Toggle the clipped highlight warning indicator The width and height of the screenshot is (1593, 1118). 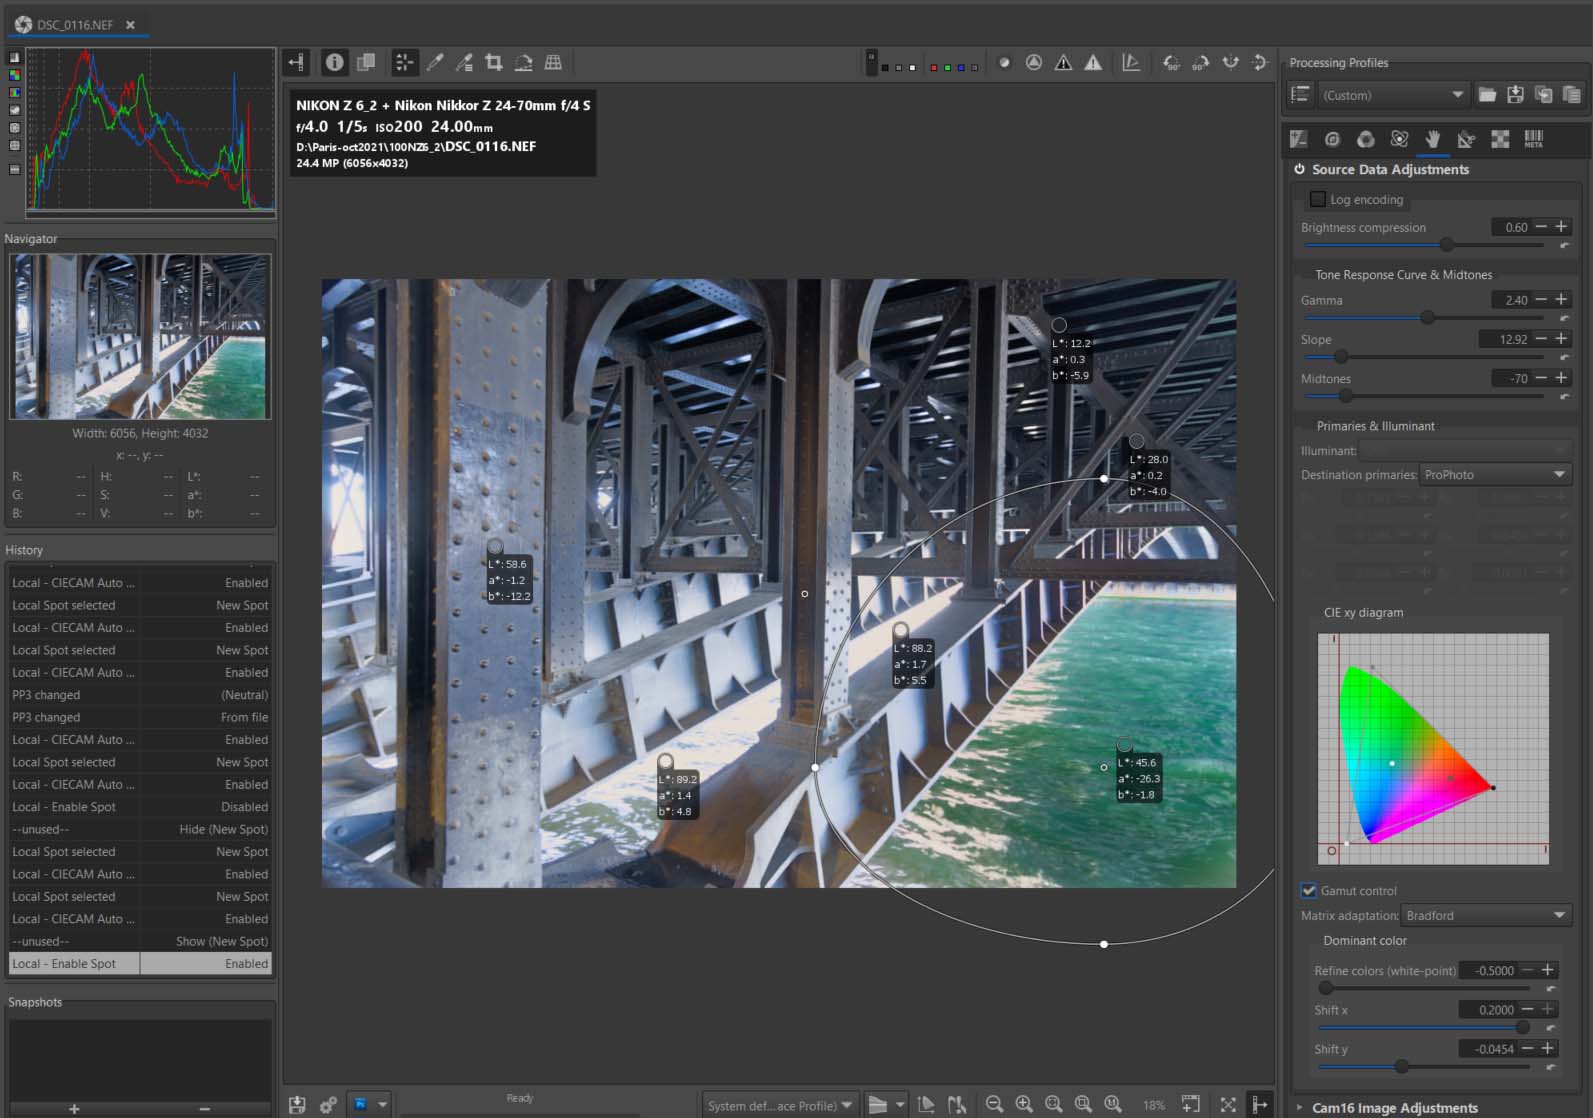[x=1093, y=63]
